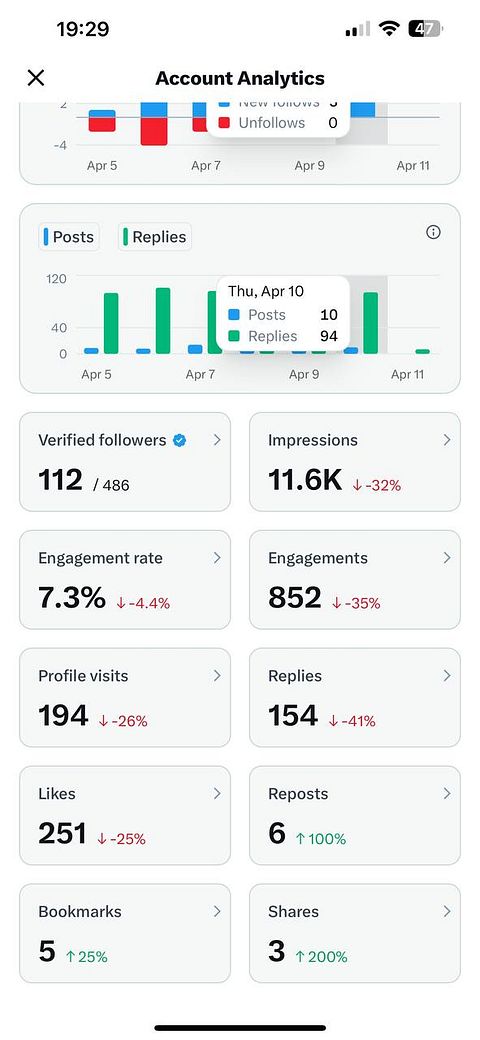Toggle the Posts series in the chart
This screenshot has height=1040, width=480.
coord(69,237)
